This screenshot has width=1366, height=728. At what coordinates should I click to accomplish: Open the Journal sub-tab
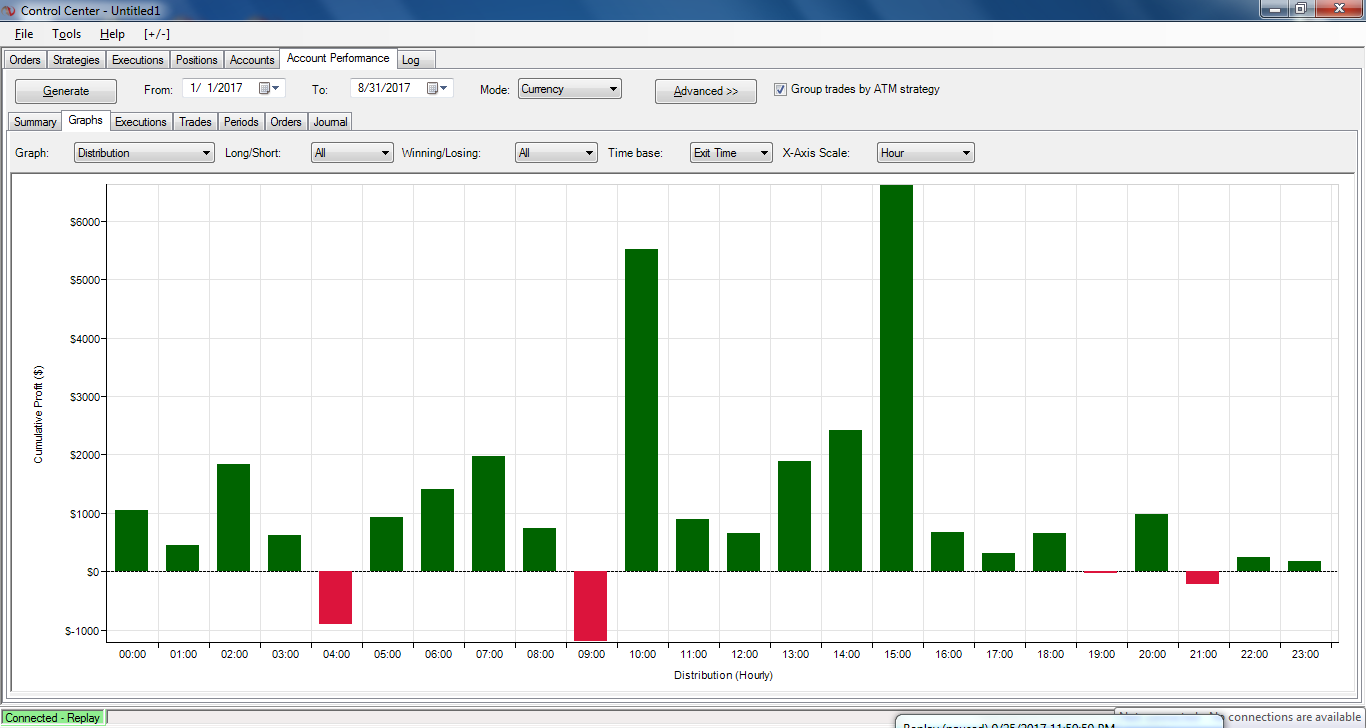point(330,122)
